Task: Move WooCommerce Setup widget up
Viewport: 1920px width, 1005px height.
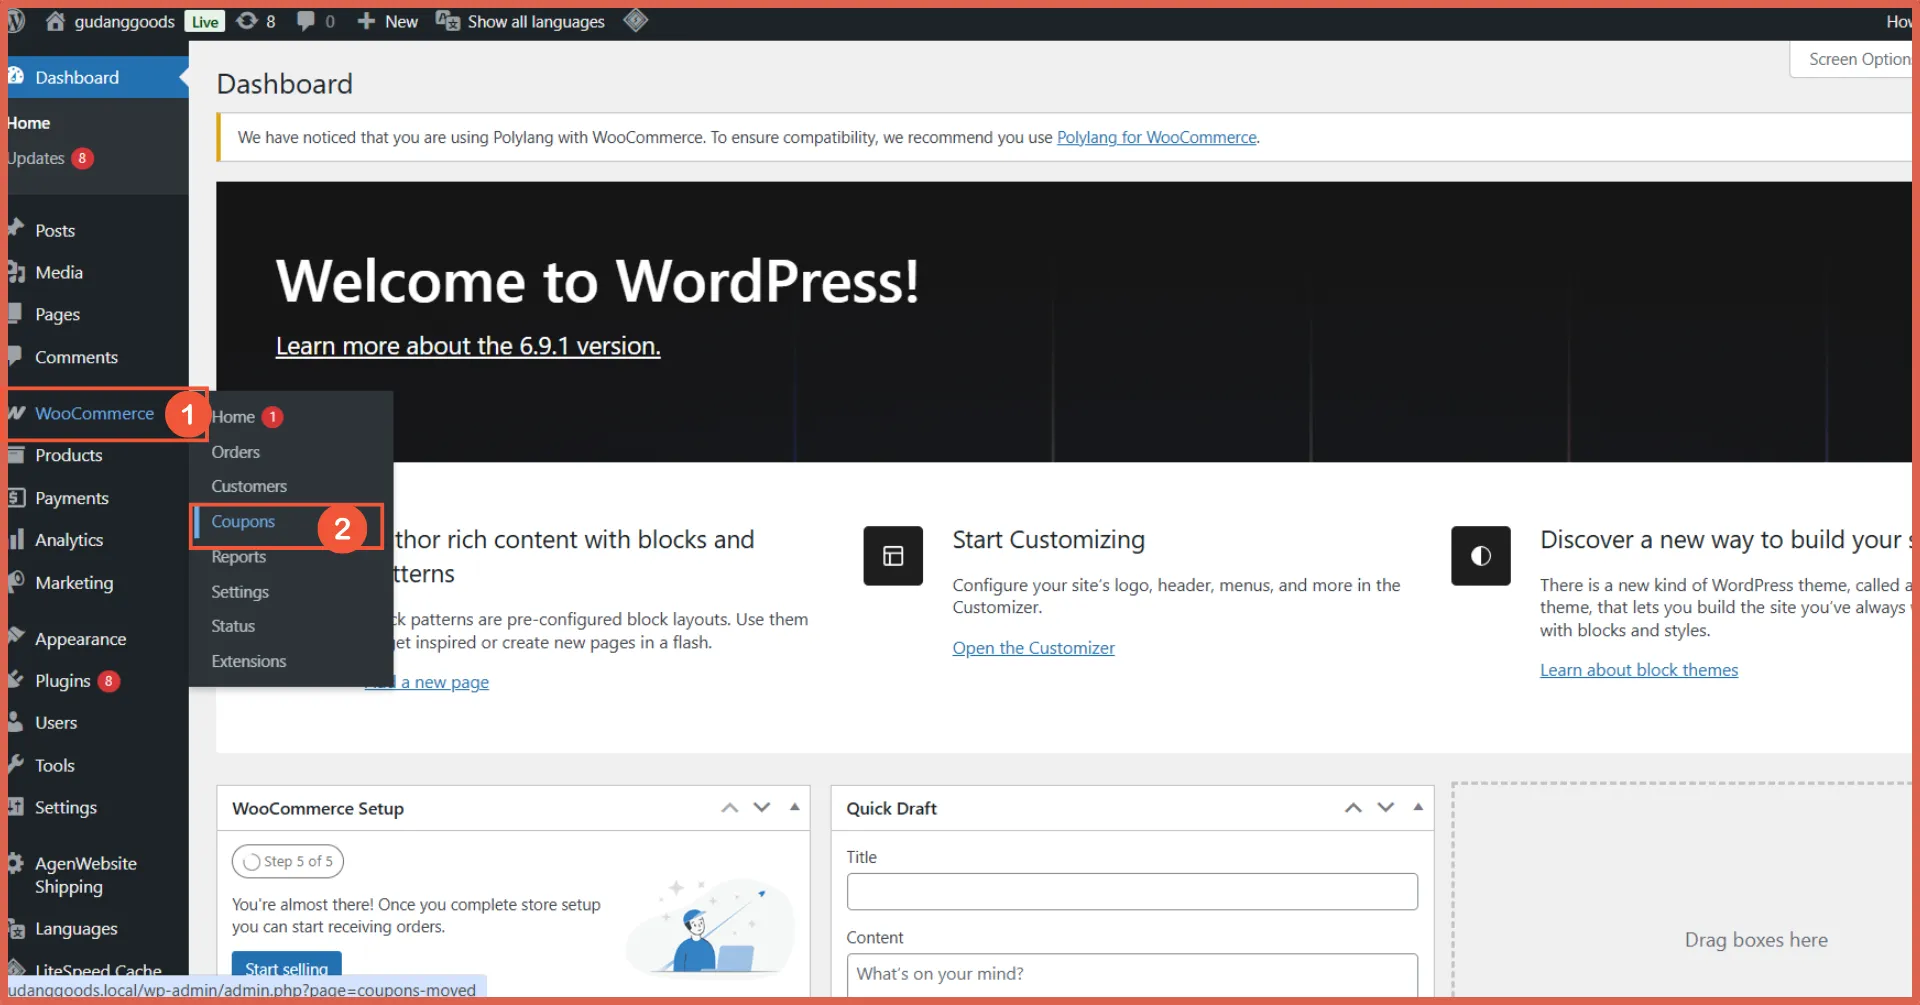Action: coord(730,807)
